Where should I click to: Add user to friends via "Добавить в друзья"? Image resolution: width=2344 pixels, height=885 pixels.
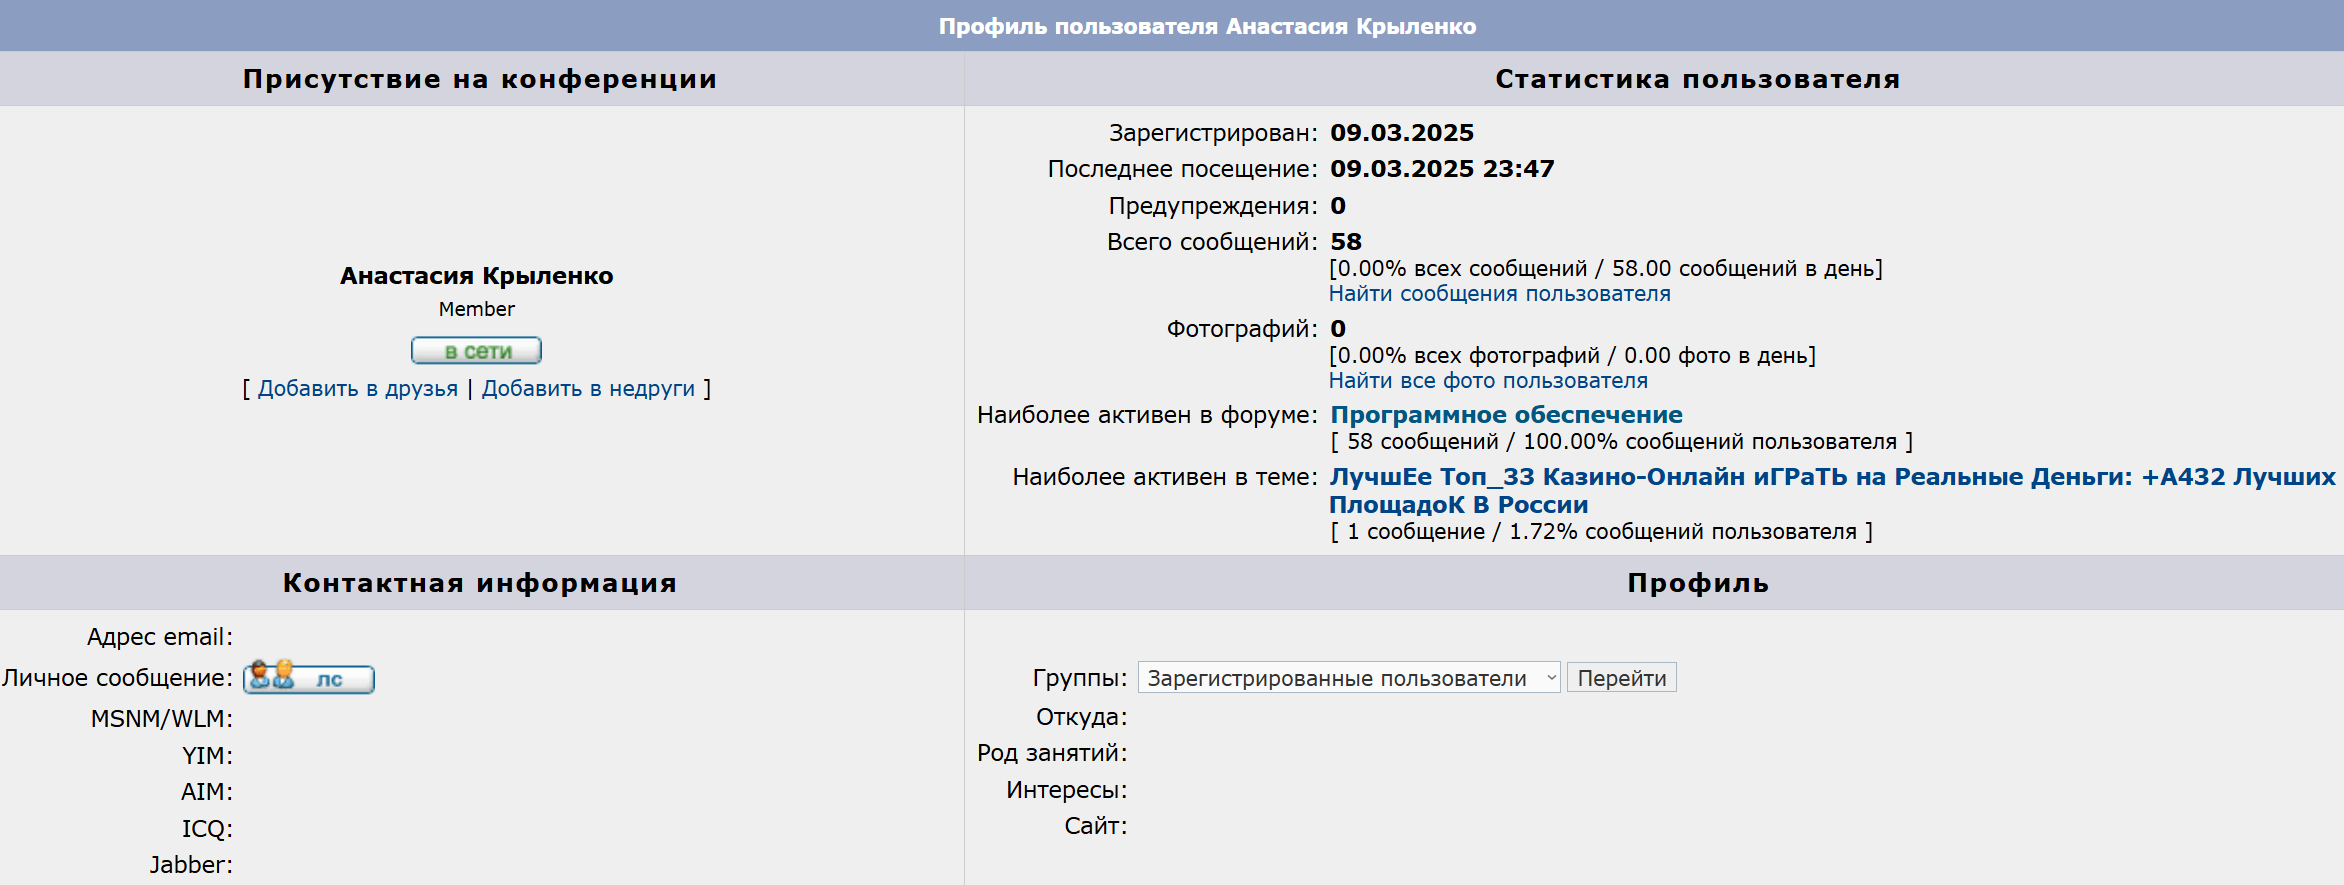coord(357,389)
